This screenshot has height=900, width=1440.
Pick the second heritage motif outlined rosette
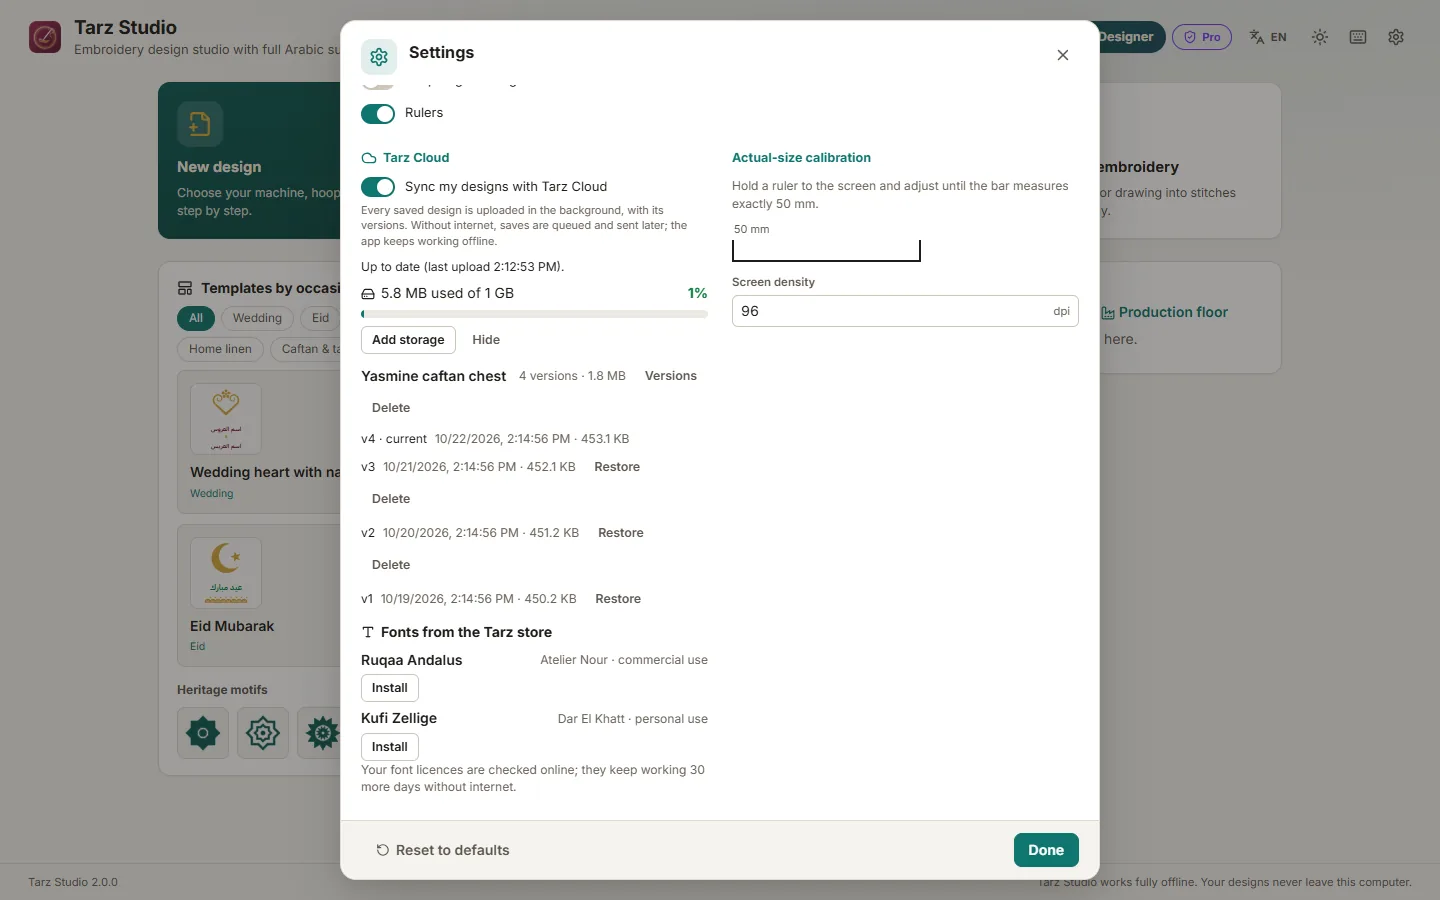click(263, 733)
